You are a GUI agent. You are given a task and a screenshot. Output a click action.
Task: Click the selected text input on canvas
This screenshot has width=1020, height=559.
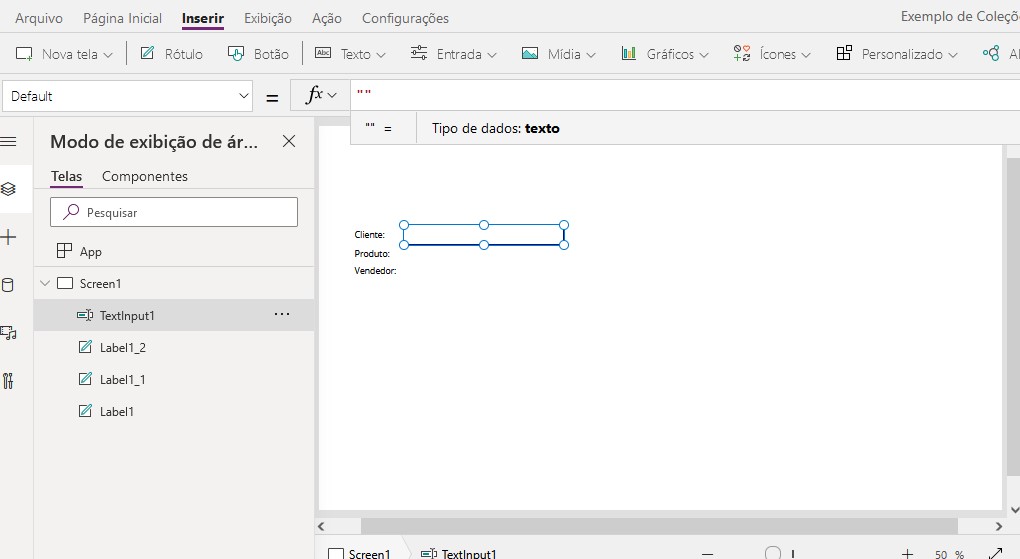[484, 235]
